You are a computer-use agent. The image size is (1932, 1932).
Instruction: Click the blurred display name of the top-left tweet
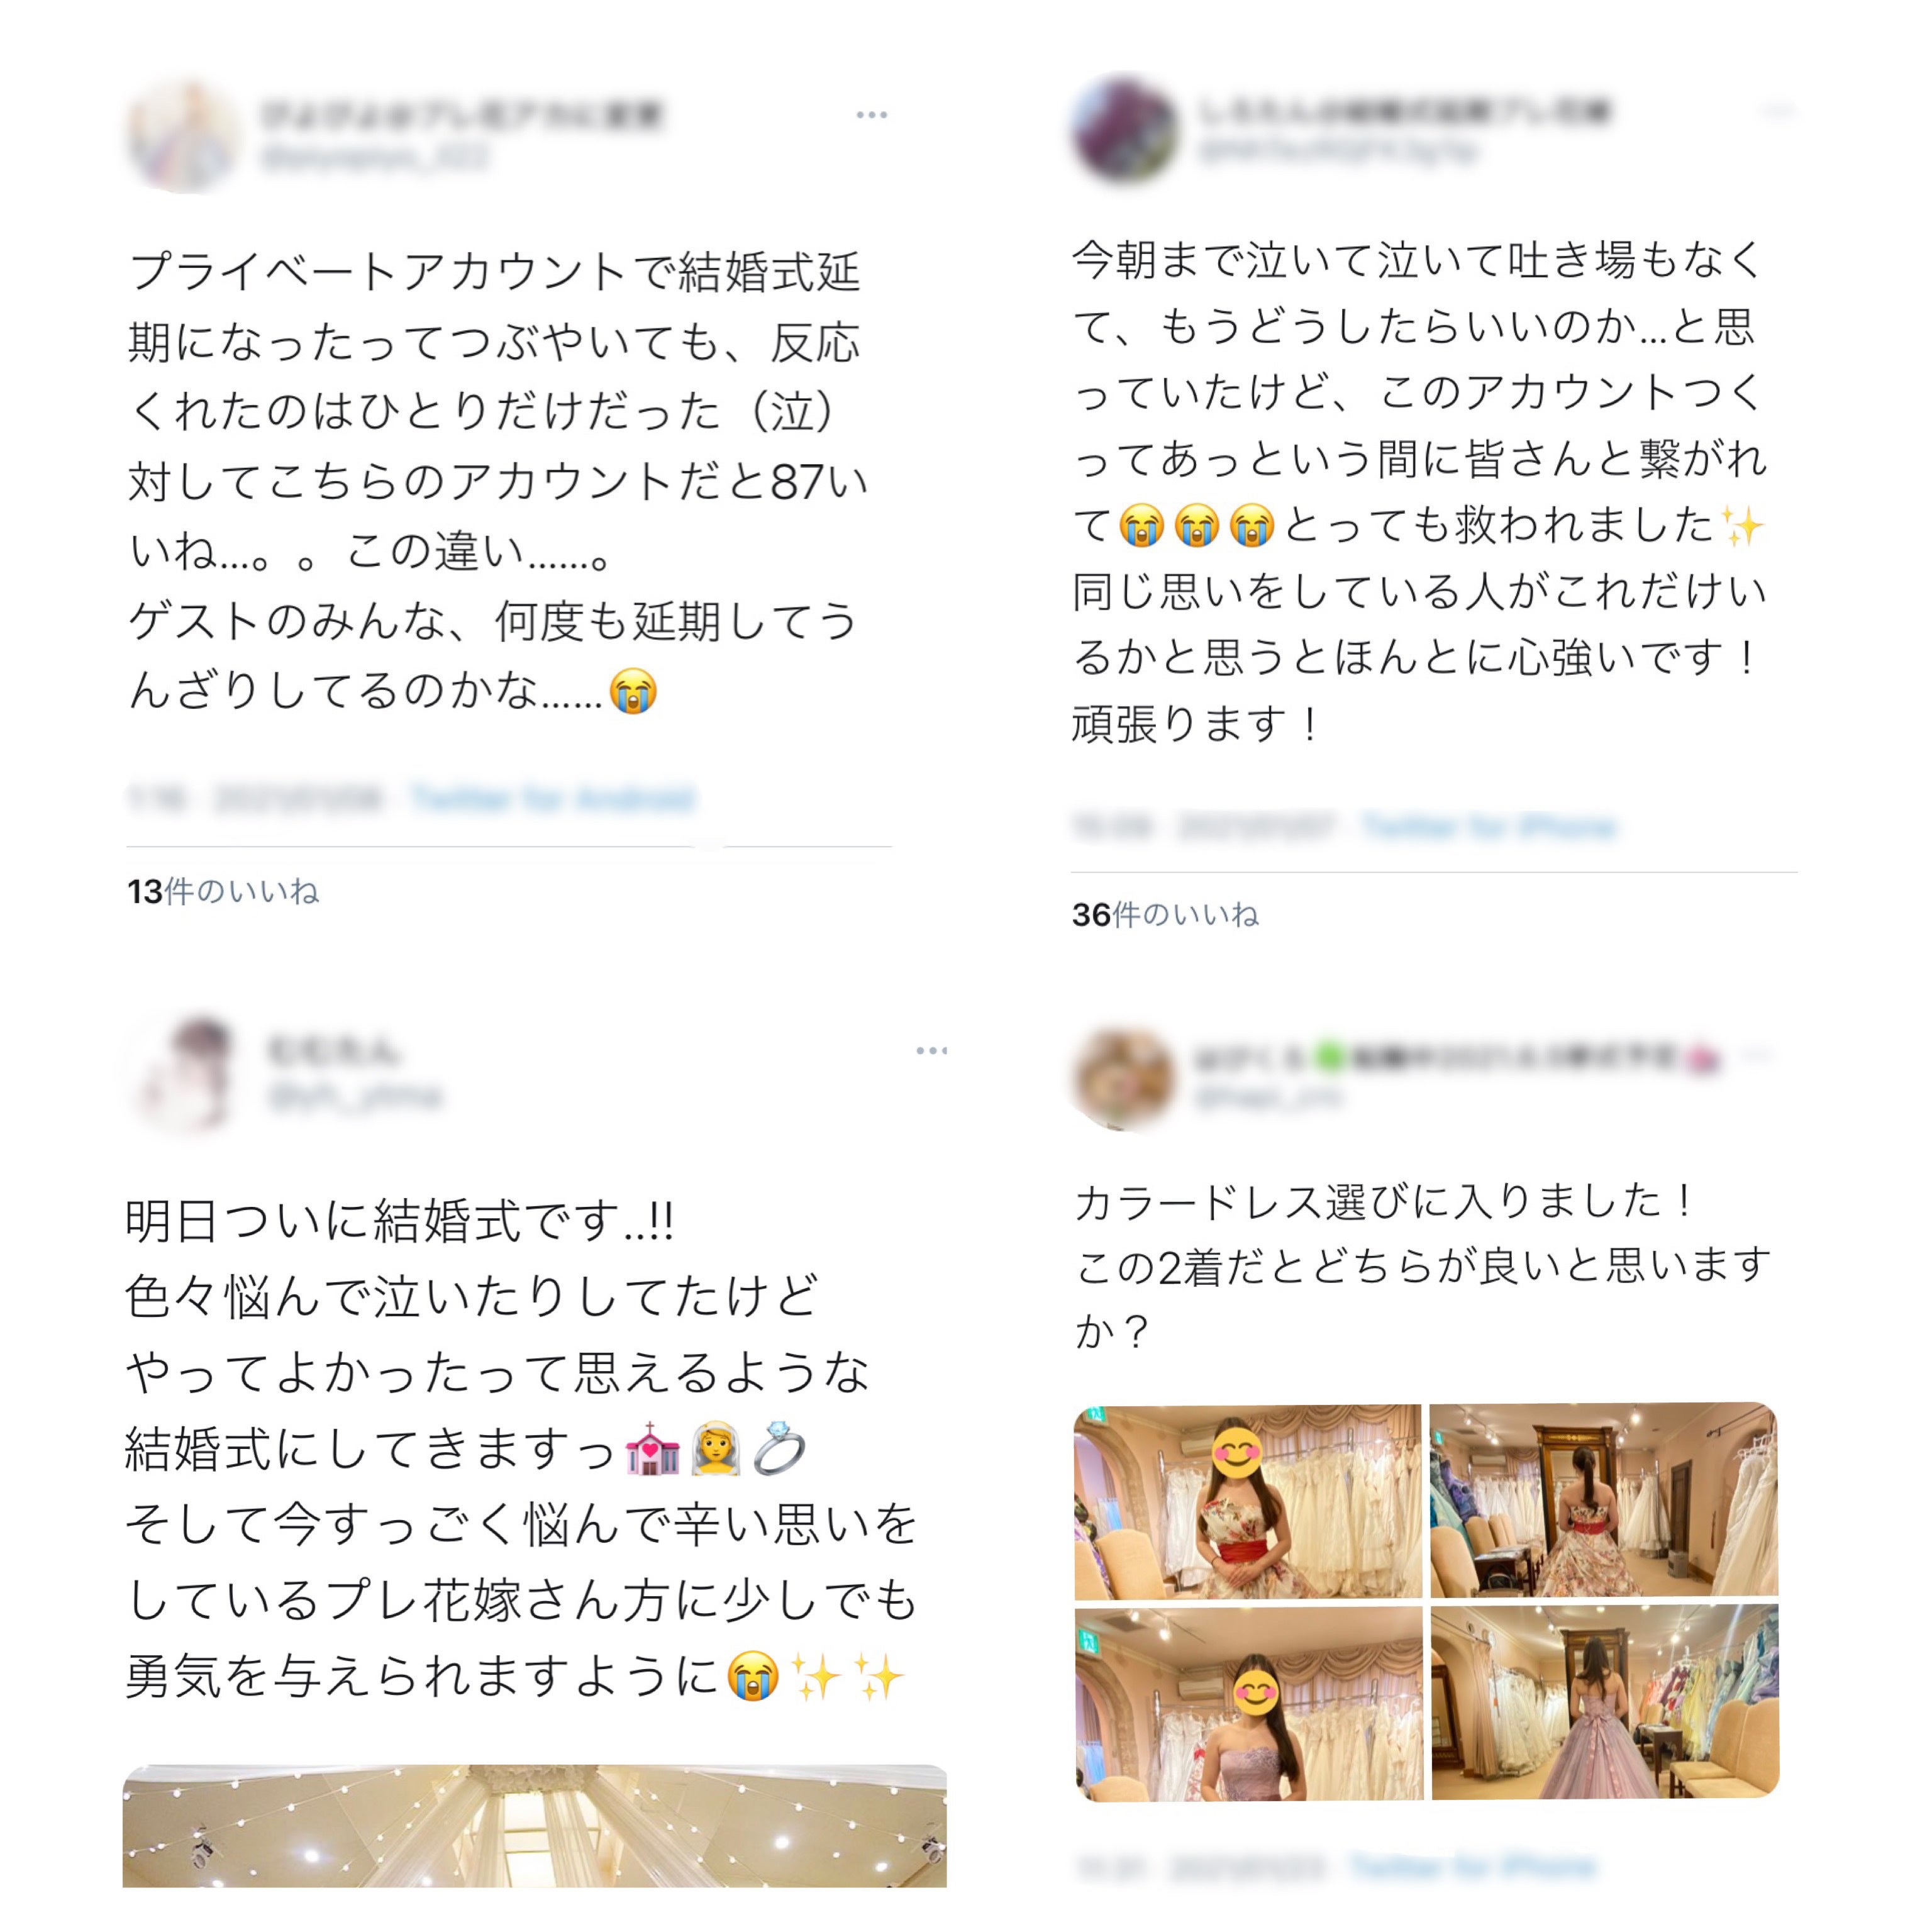(463, 115)
